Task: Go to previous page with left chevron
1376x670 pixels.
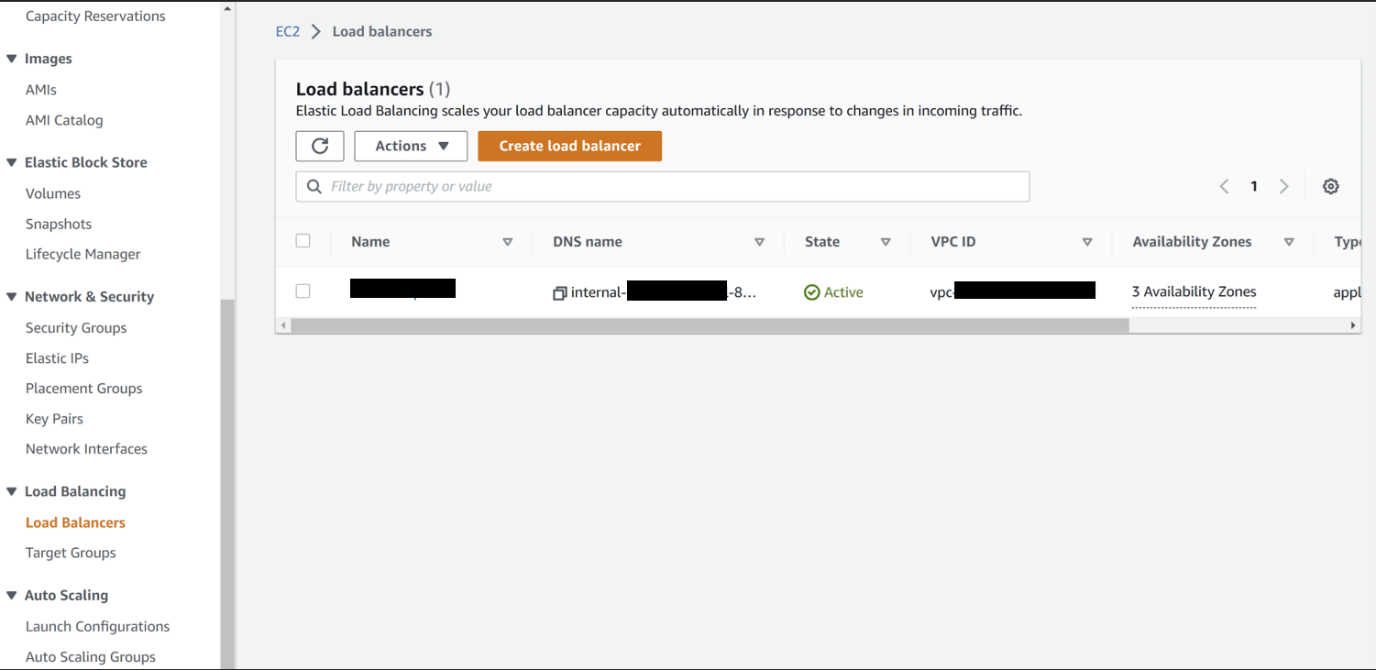Action: coord(1224,187)
